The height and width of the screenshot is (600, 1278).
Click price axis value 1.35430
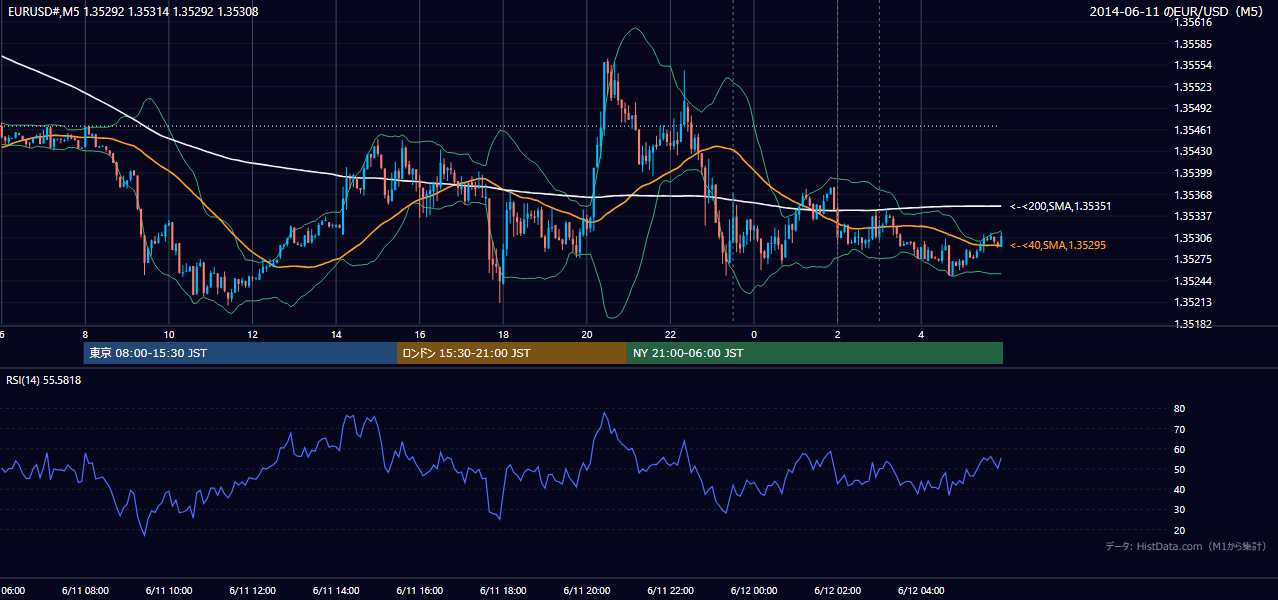tap(1194, 152)
